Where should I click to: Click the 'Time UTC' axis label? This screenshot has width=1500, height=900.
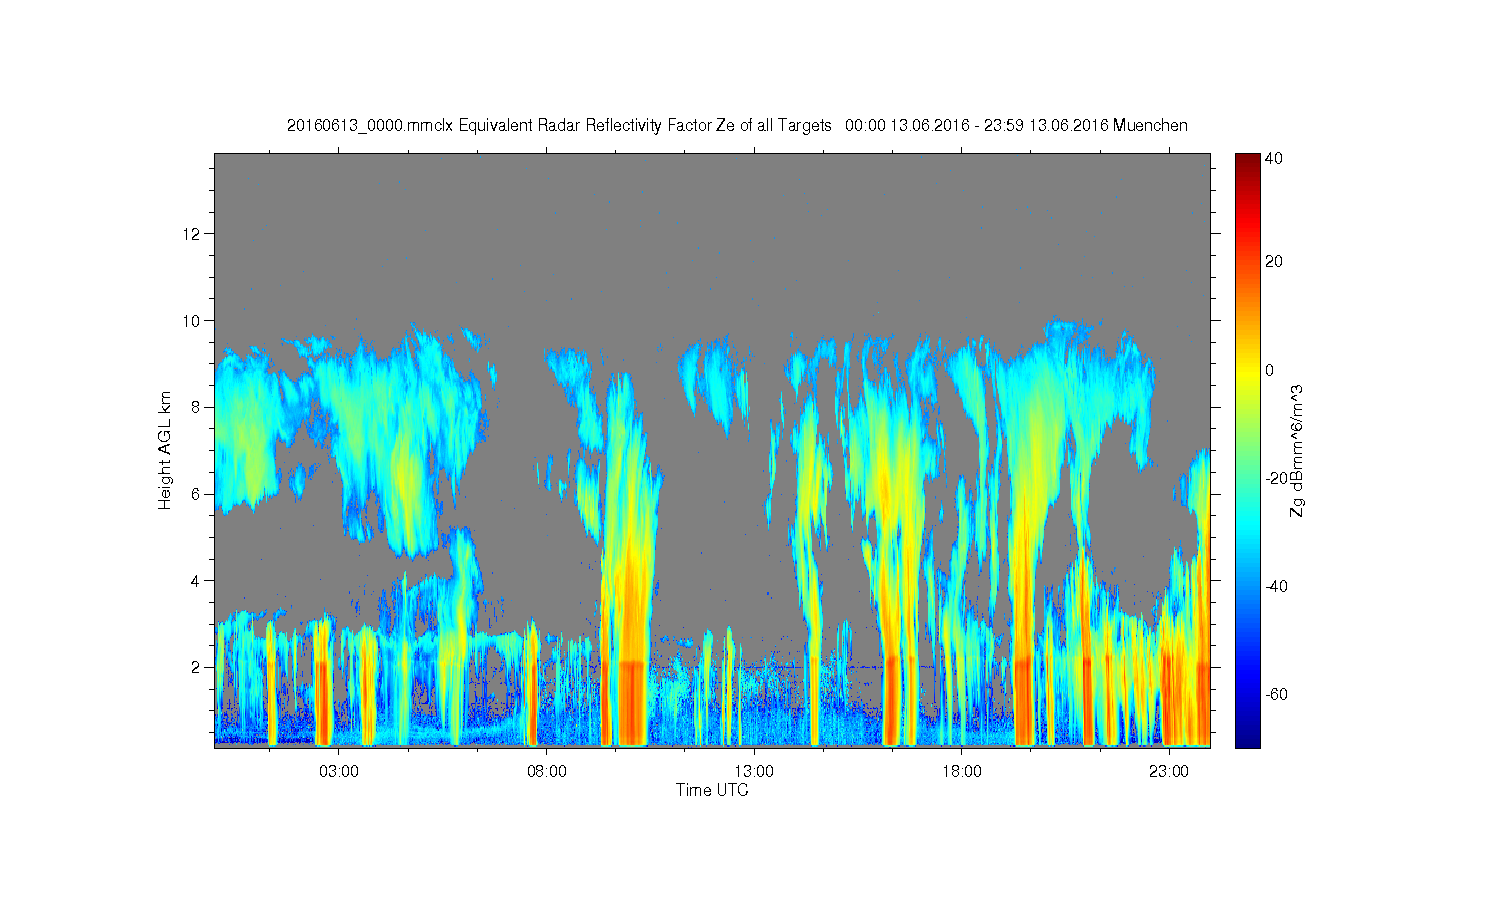pos(712,790)
